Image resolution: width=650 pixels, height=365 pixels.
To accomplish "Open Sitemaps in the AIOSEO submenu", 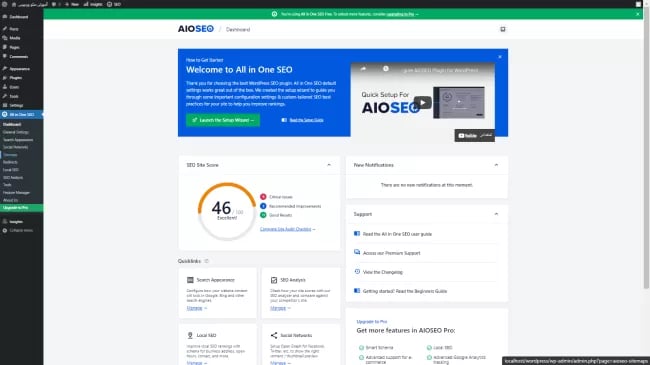I will pyautogui.click(x=10, y=155).
